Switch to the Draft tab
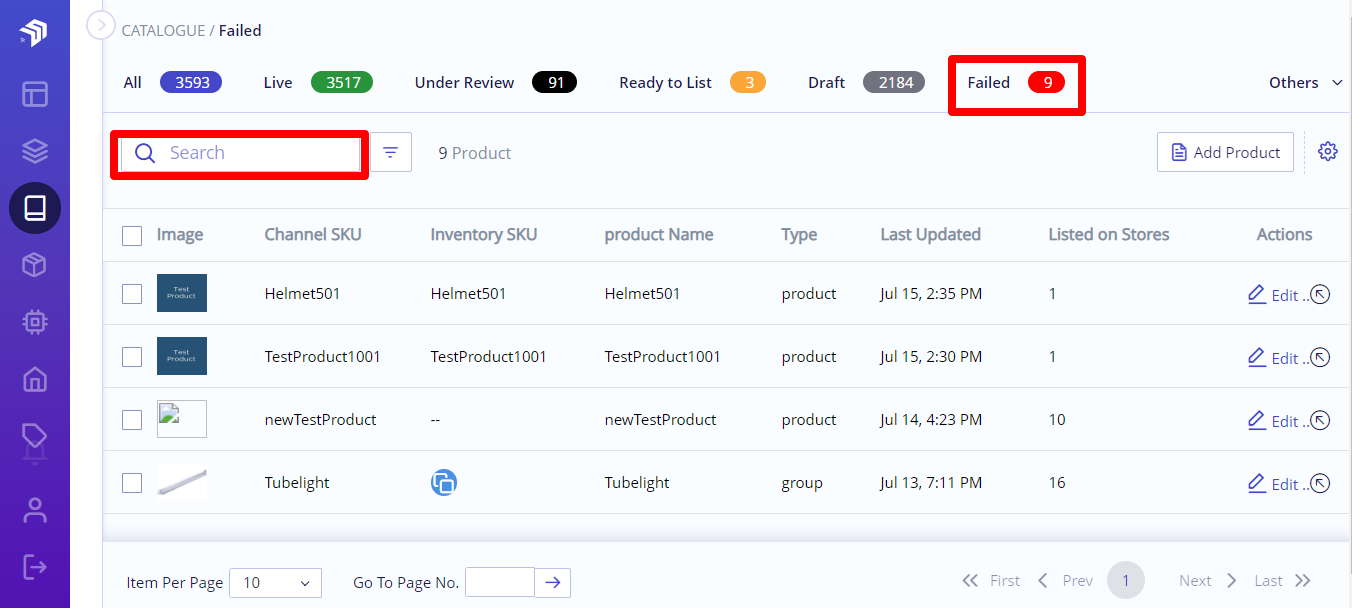The image size is (1352, 608). click(866, 82)
